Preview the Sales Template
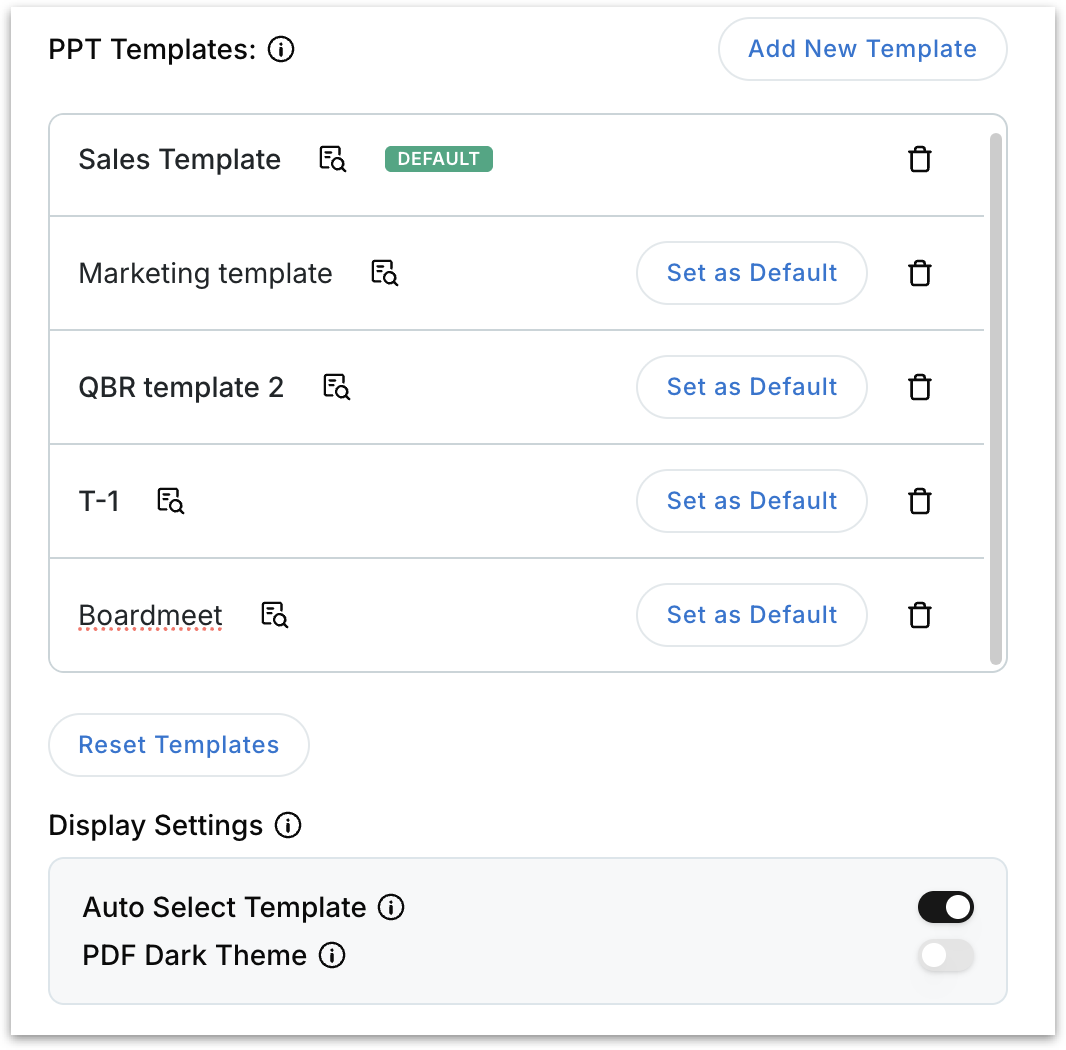The width and height of the screenshot is (1066, 1050). [x=332, y=159]
